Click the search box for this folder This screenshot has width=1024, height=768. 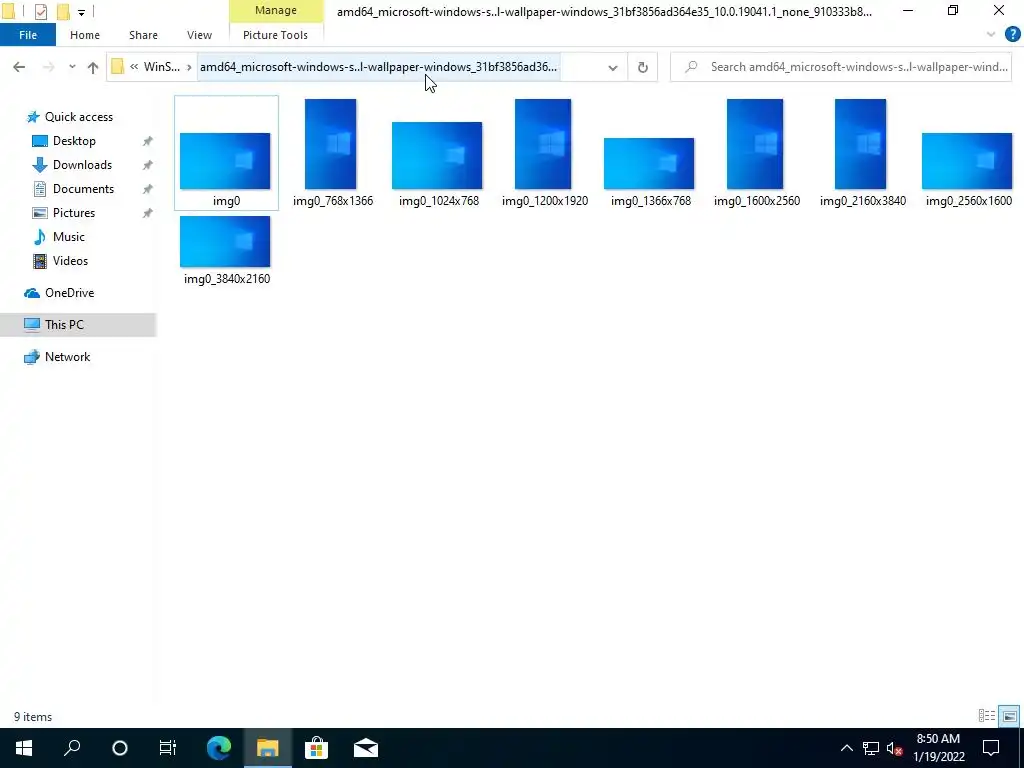842,67
